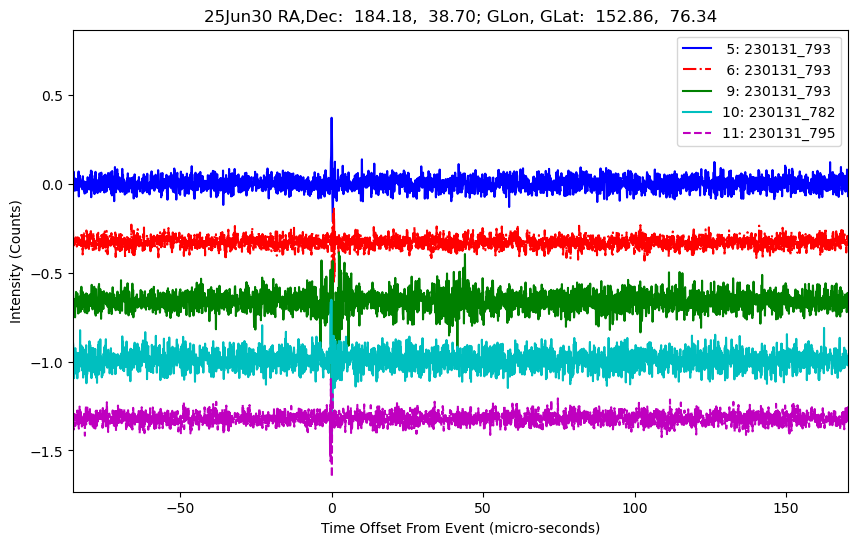Click the red dash-dot legend line sample

(x=697, y=69)
